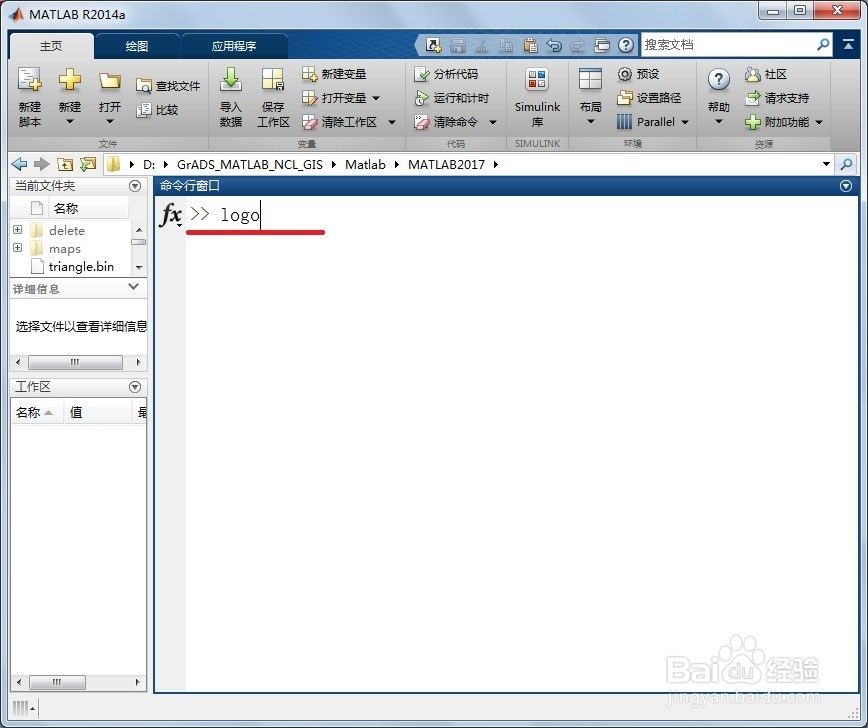Select triangle.bin file
868x728 pixels.
pyautogui.click(x=81, y=267)
